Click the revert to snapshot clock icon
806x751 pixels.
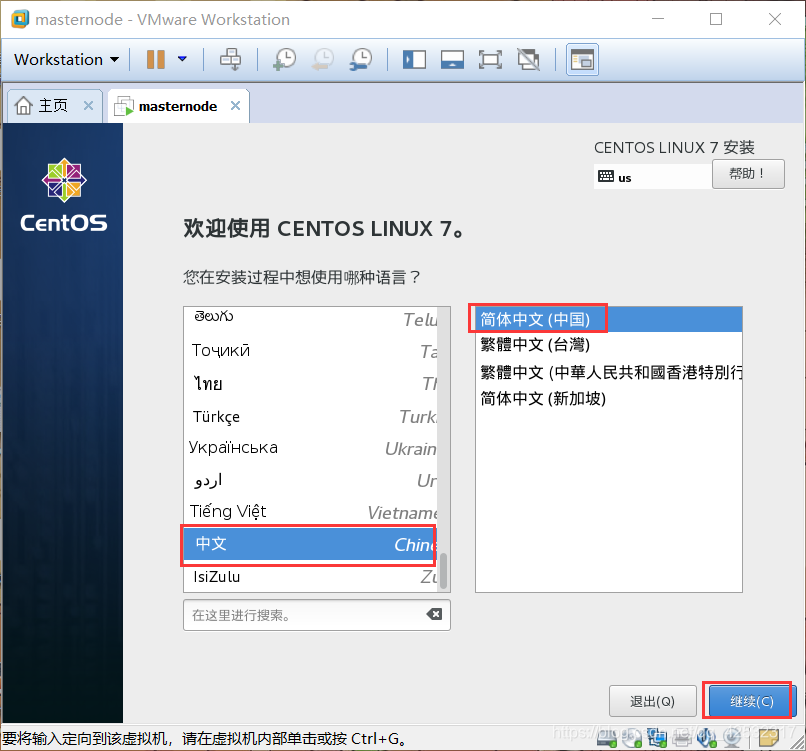pyautogui.click(x=323, y=59)
